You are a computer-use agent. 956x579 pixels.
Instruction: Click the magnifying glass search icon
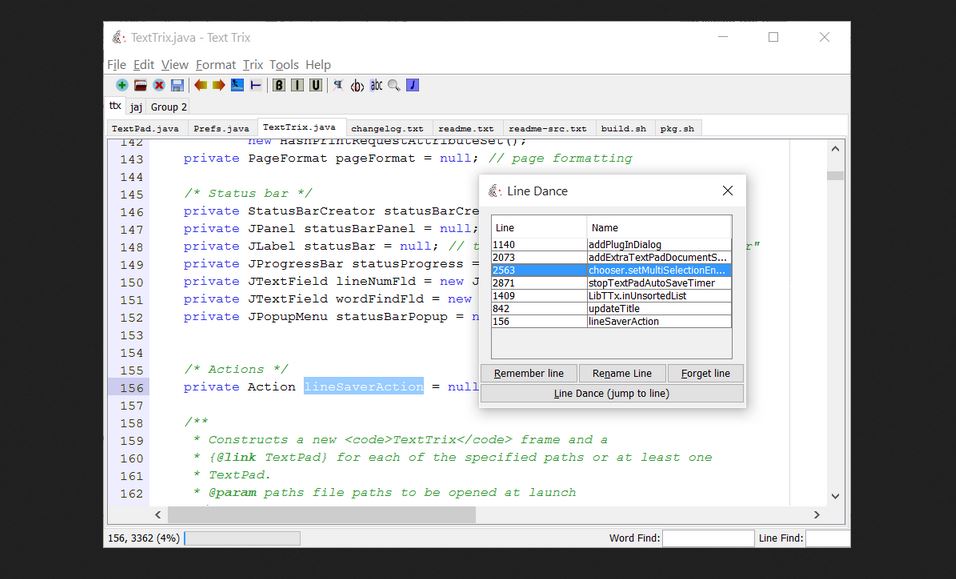pos(394,85)
